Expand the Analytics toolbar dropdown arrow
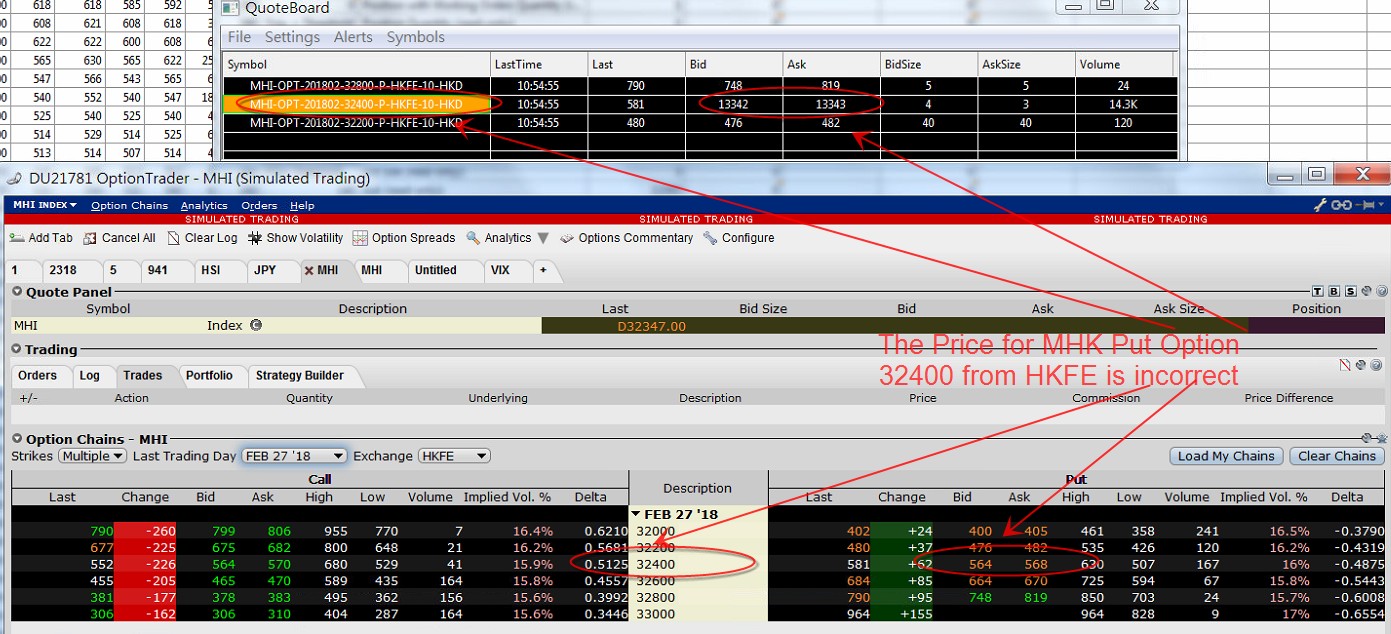 tap(543, 238)
